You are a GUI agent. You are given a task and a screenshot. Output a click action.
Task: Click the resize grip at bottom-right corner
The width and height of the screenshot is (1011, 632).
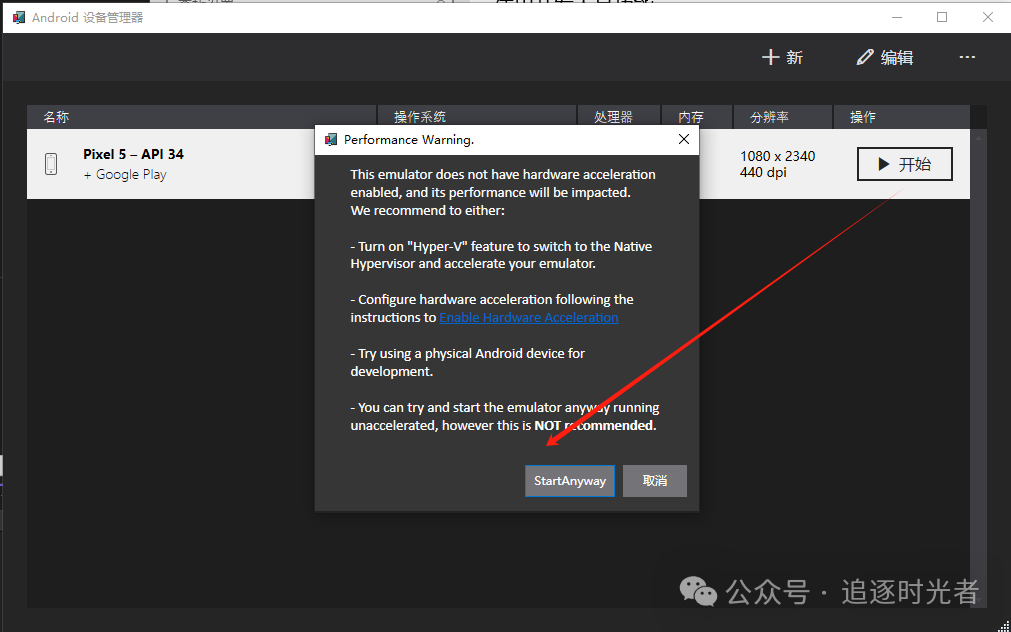click(x=1003, y=625)
